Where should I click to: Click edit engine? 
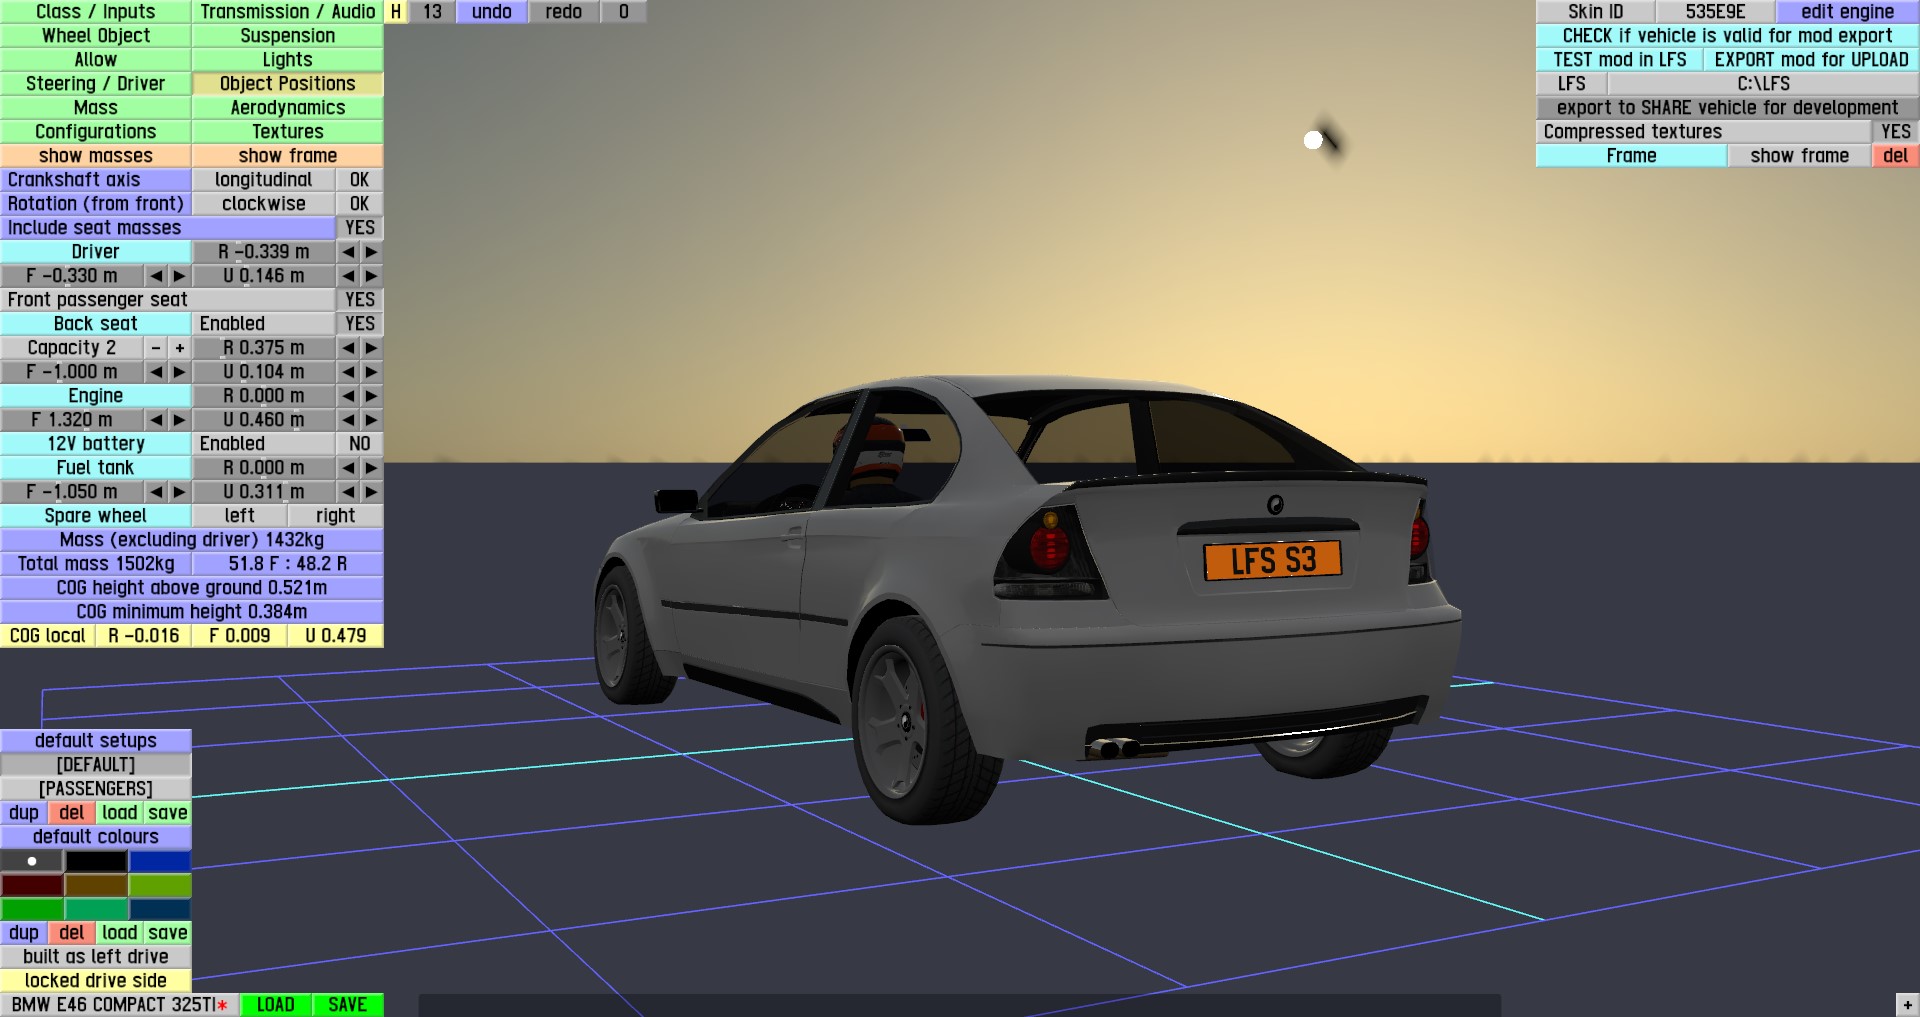[1848, 12]
